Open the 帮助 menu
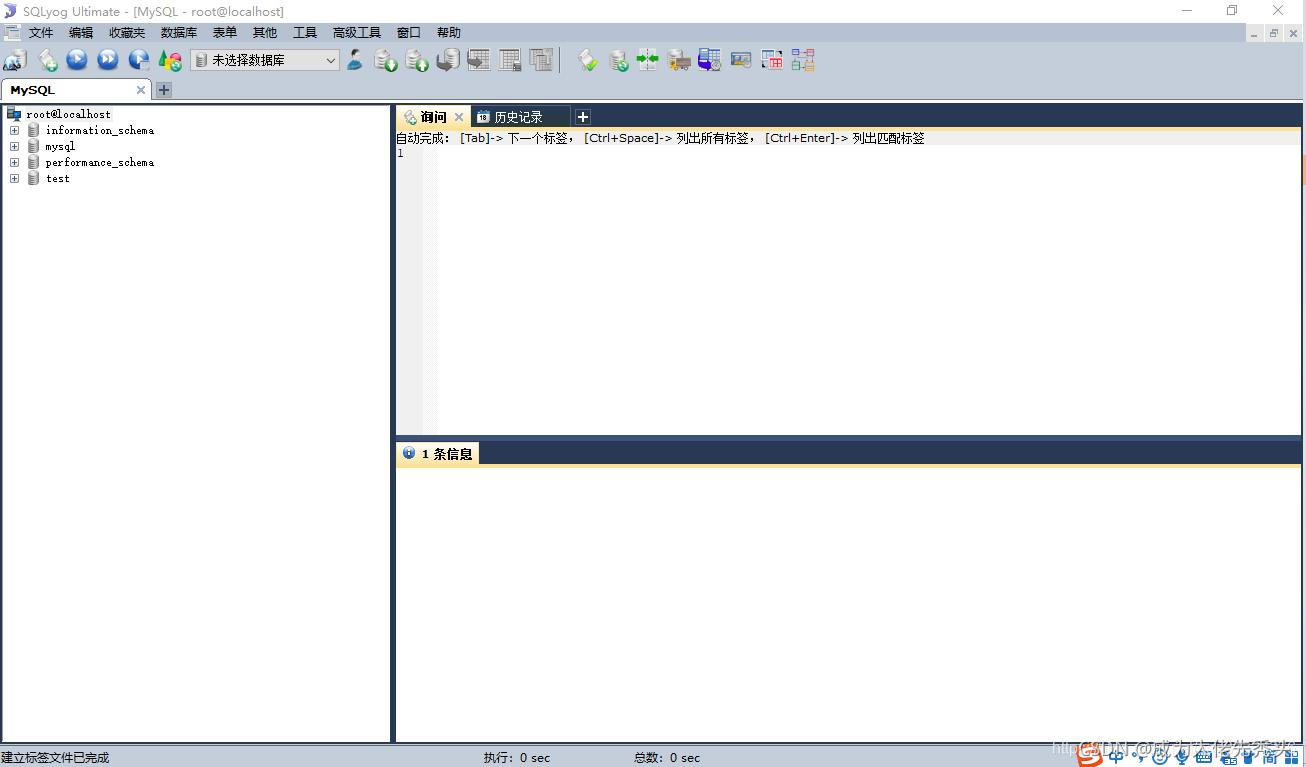 coord(449,33)
